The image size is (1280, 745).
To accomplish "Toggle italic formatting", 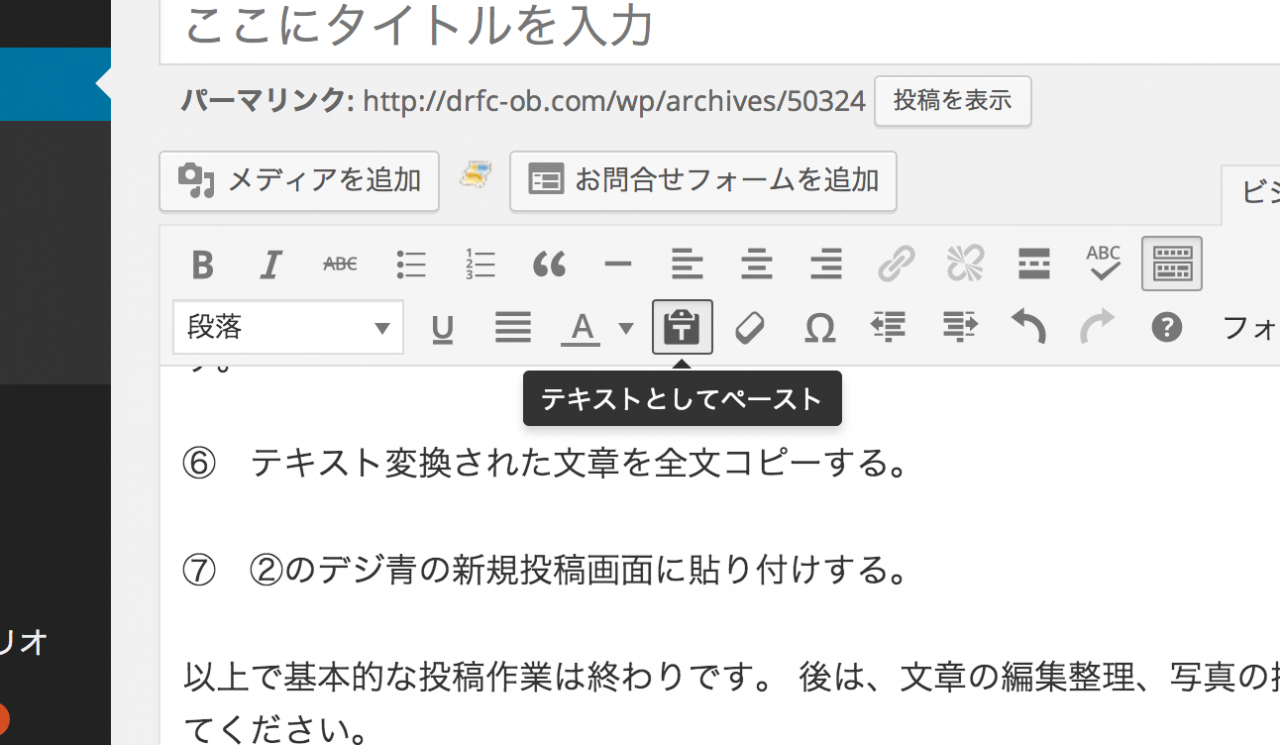I will tap(271, 264).
